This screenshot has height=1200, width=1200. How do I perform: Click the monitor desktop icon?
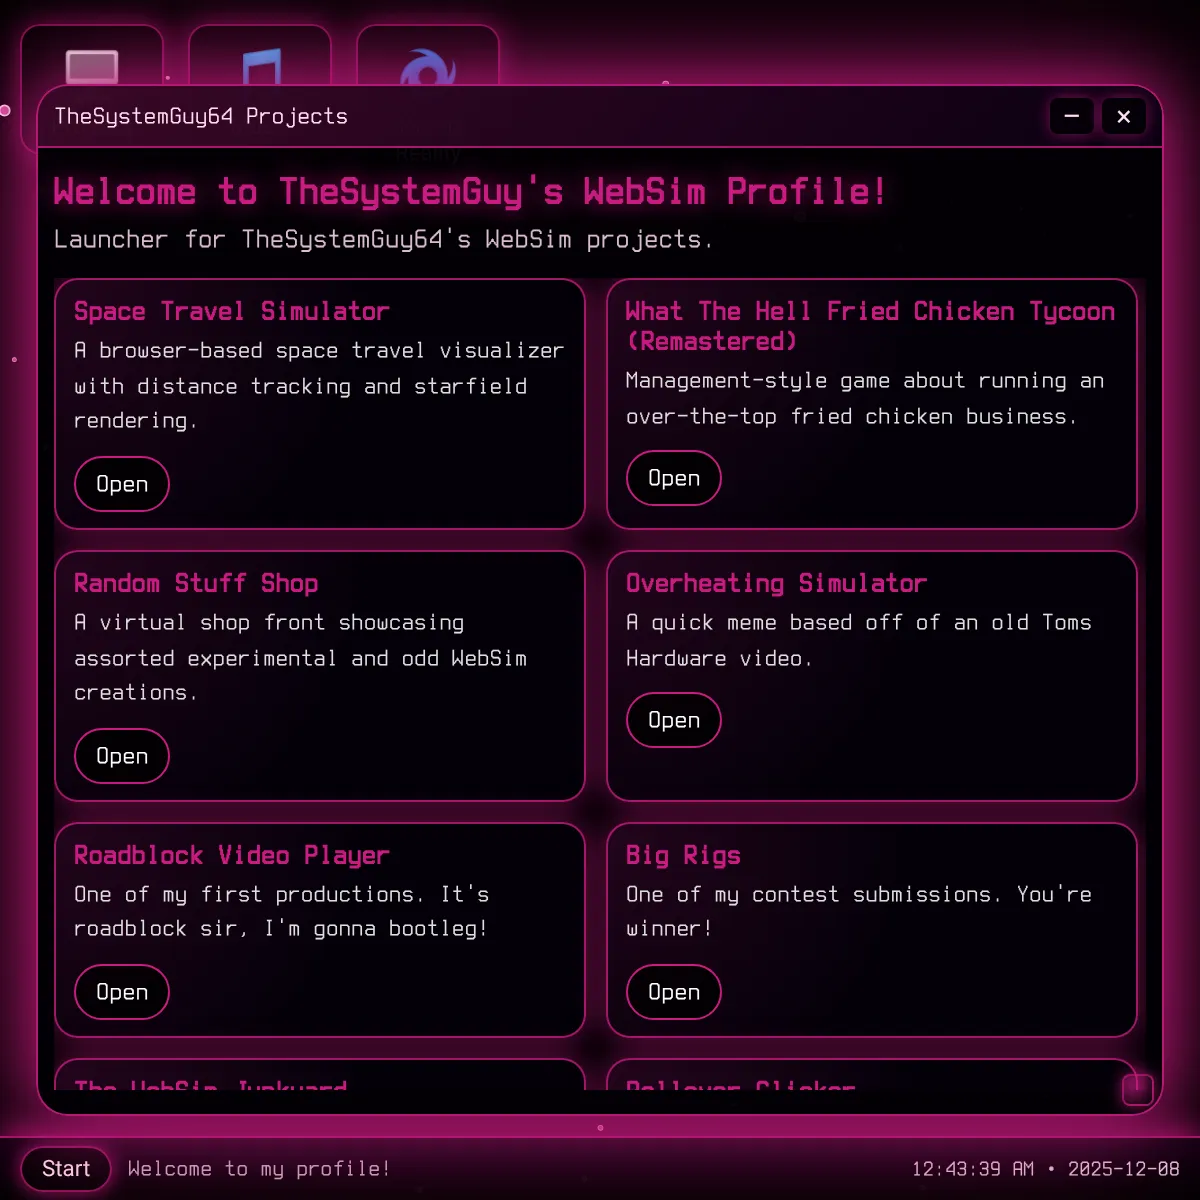click(92, 66)
